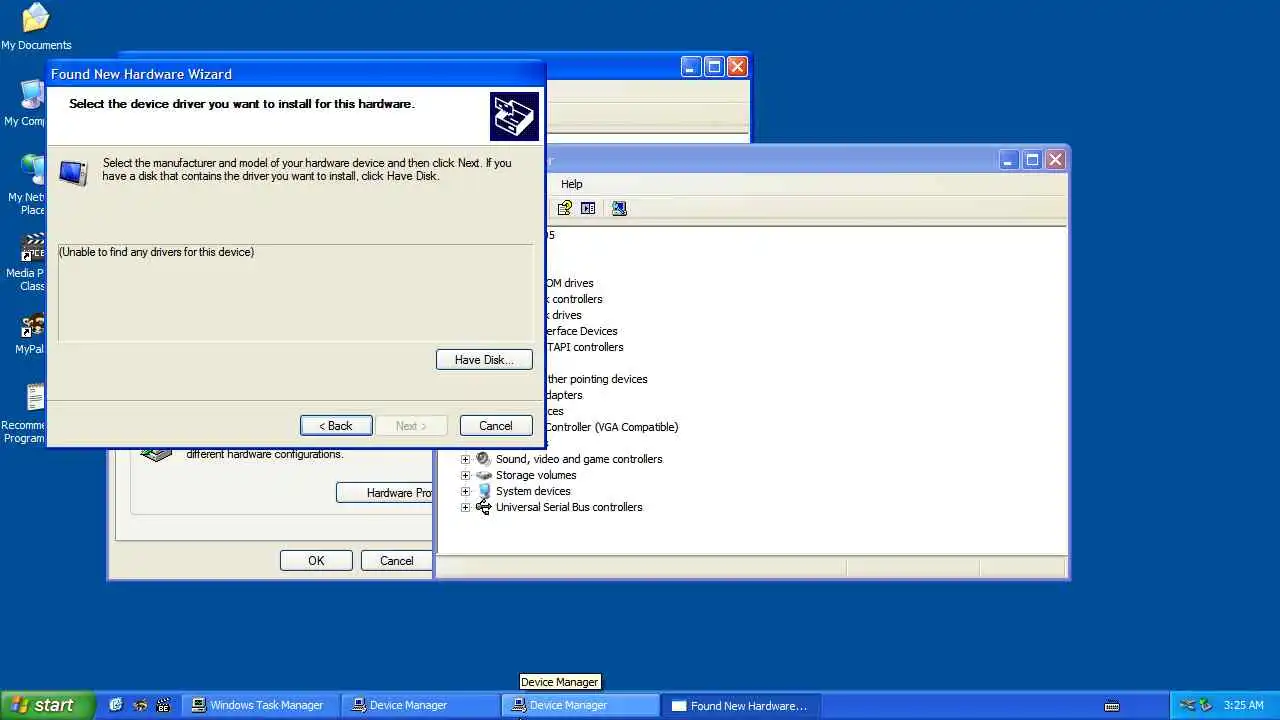Select the Sound, video and game controllers icon
1280x720 pixels.
[484, 459]
